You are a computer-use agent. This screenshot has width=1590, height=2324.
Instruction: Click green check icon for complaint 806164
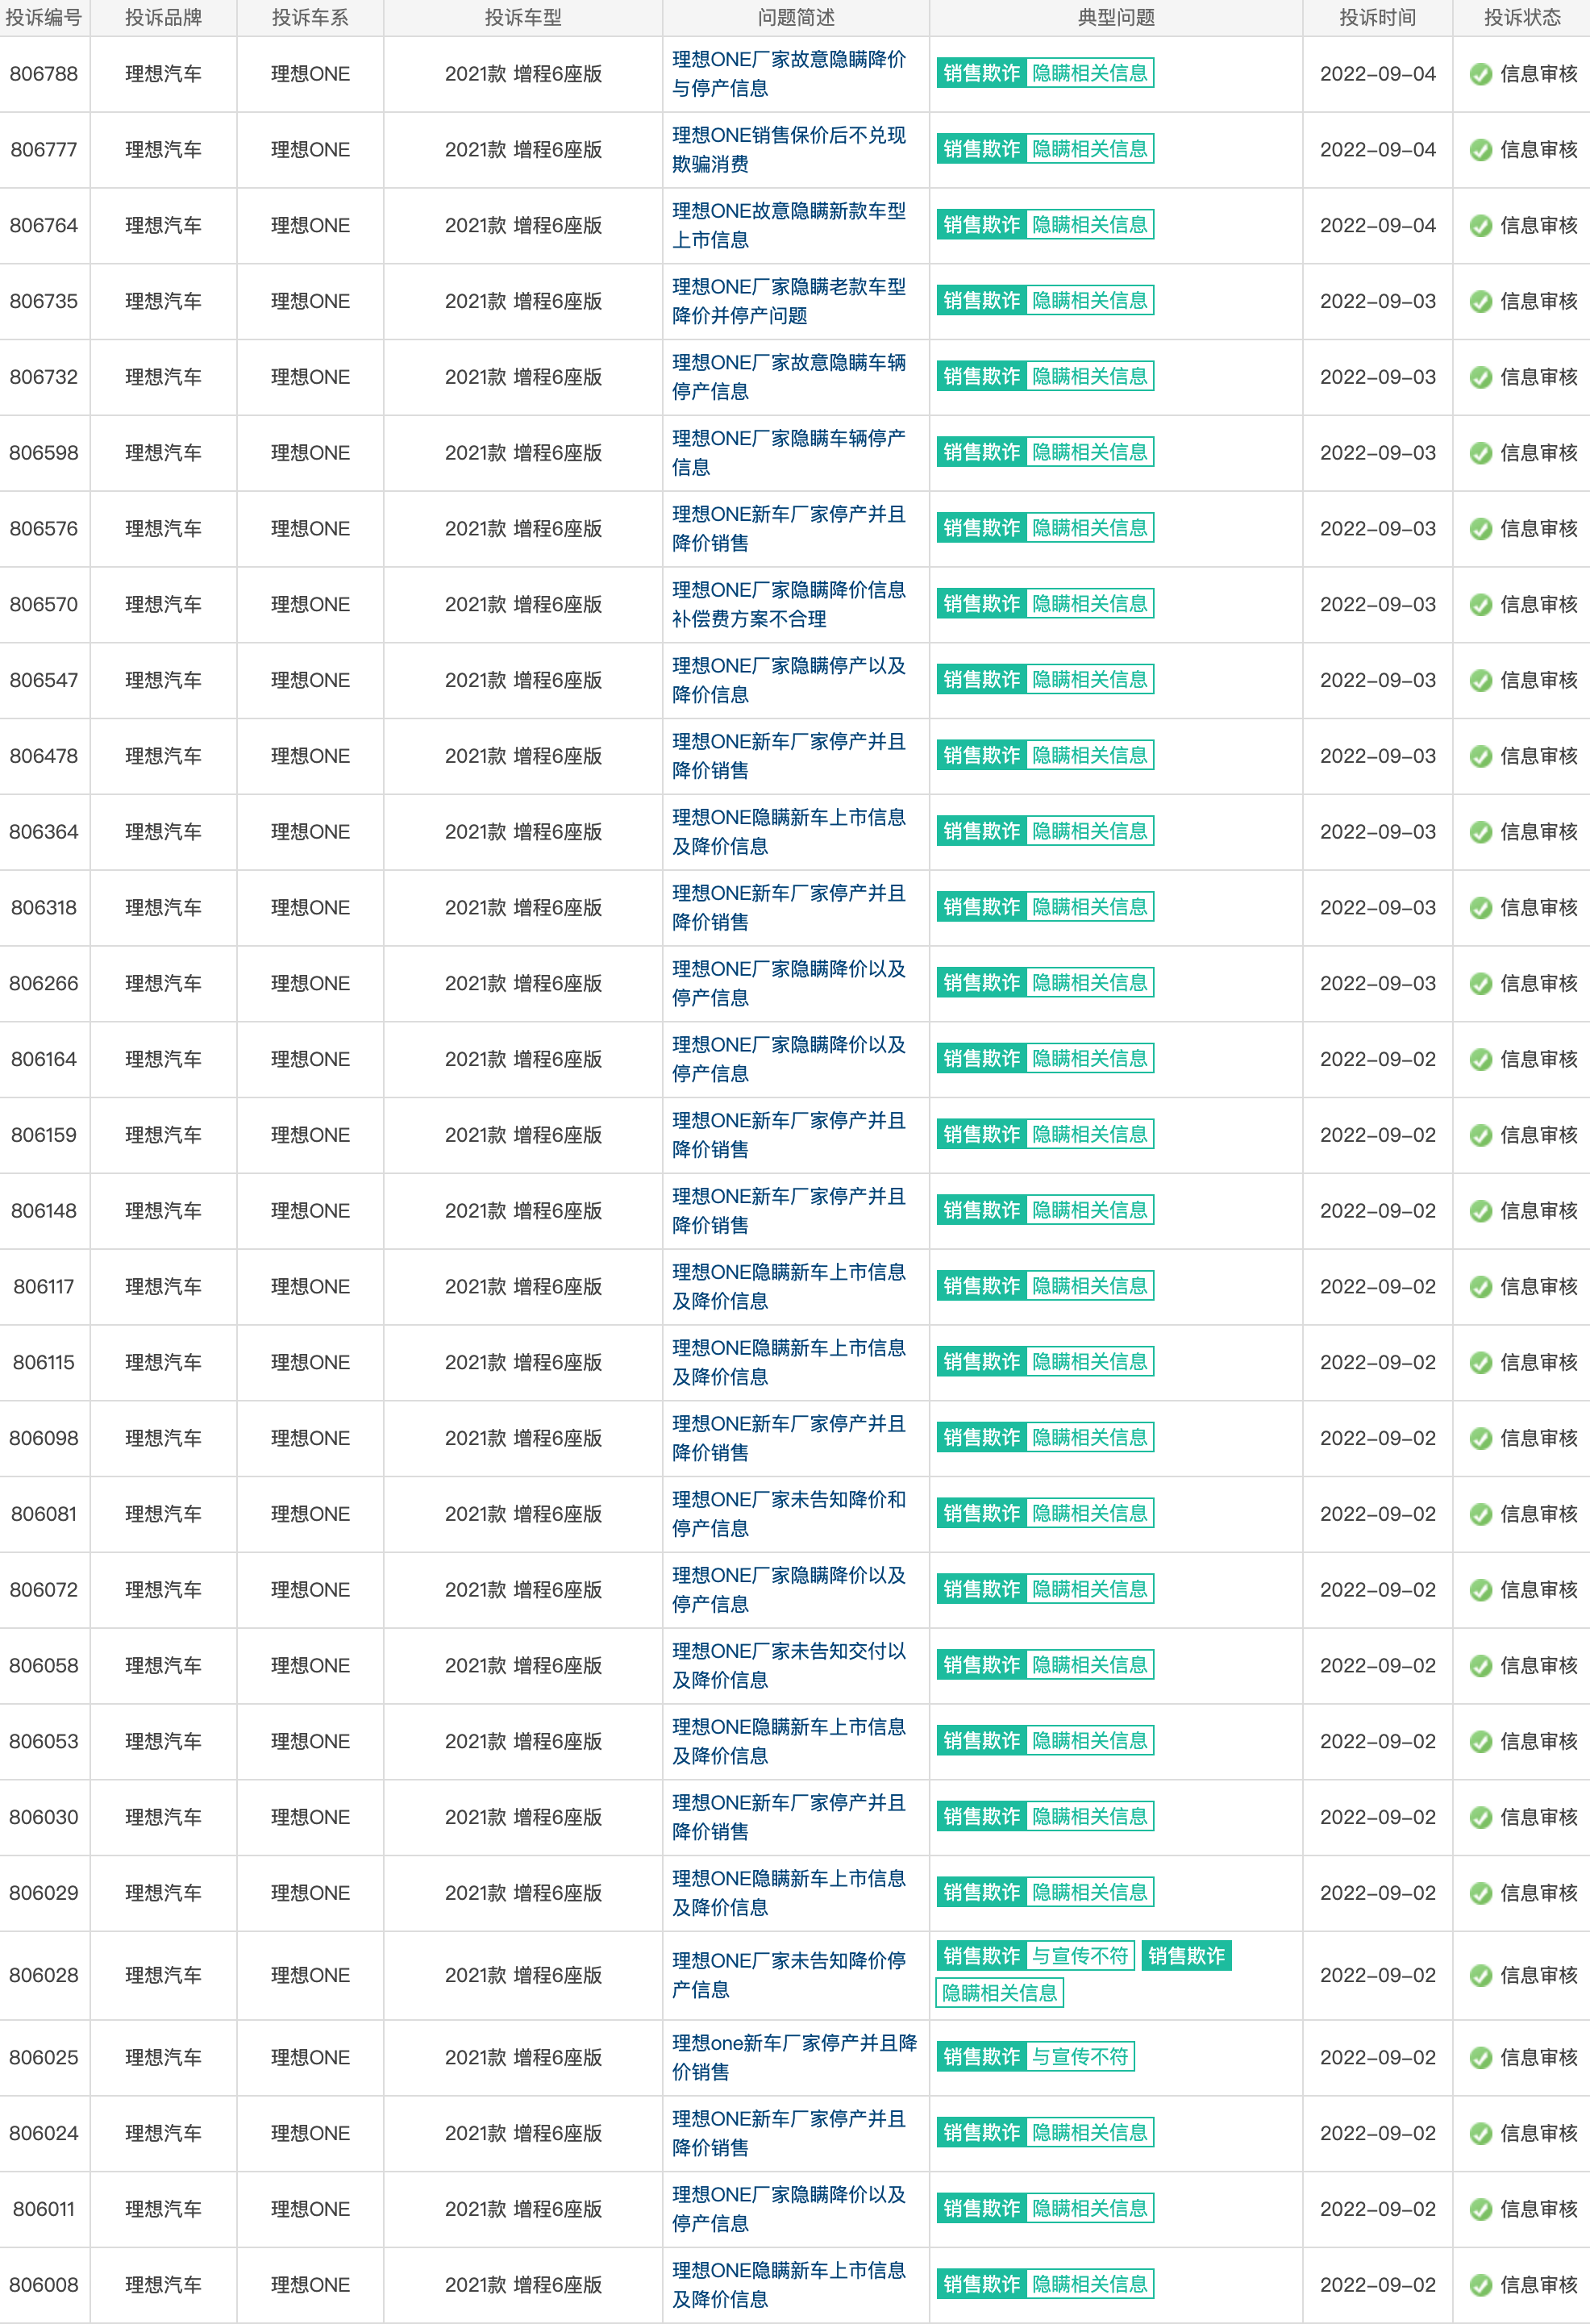point(1481,1060)
